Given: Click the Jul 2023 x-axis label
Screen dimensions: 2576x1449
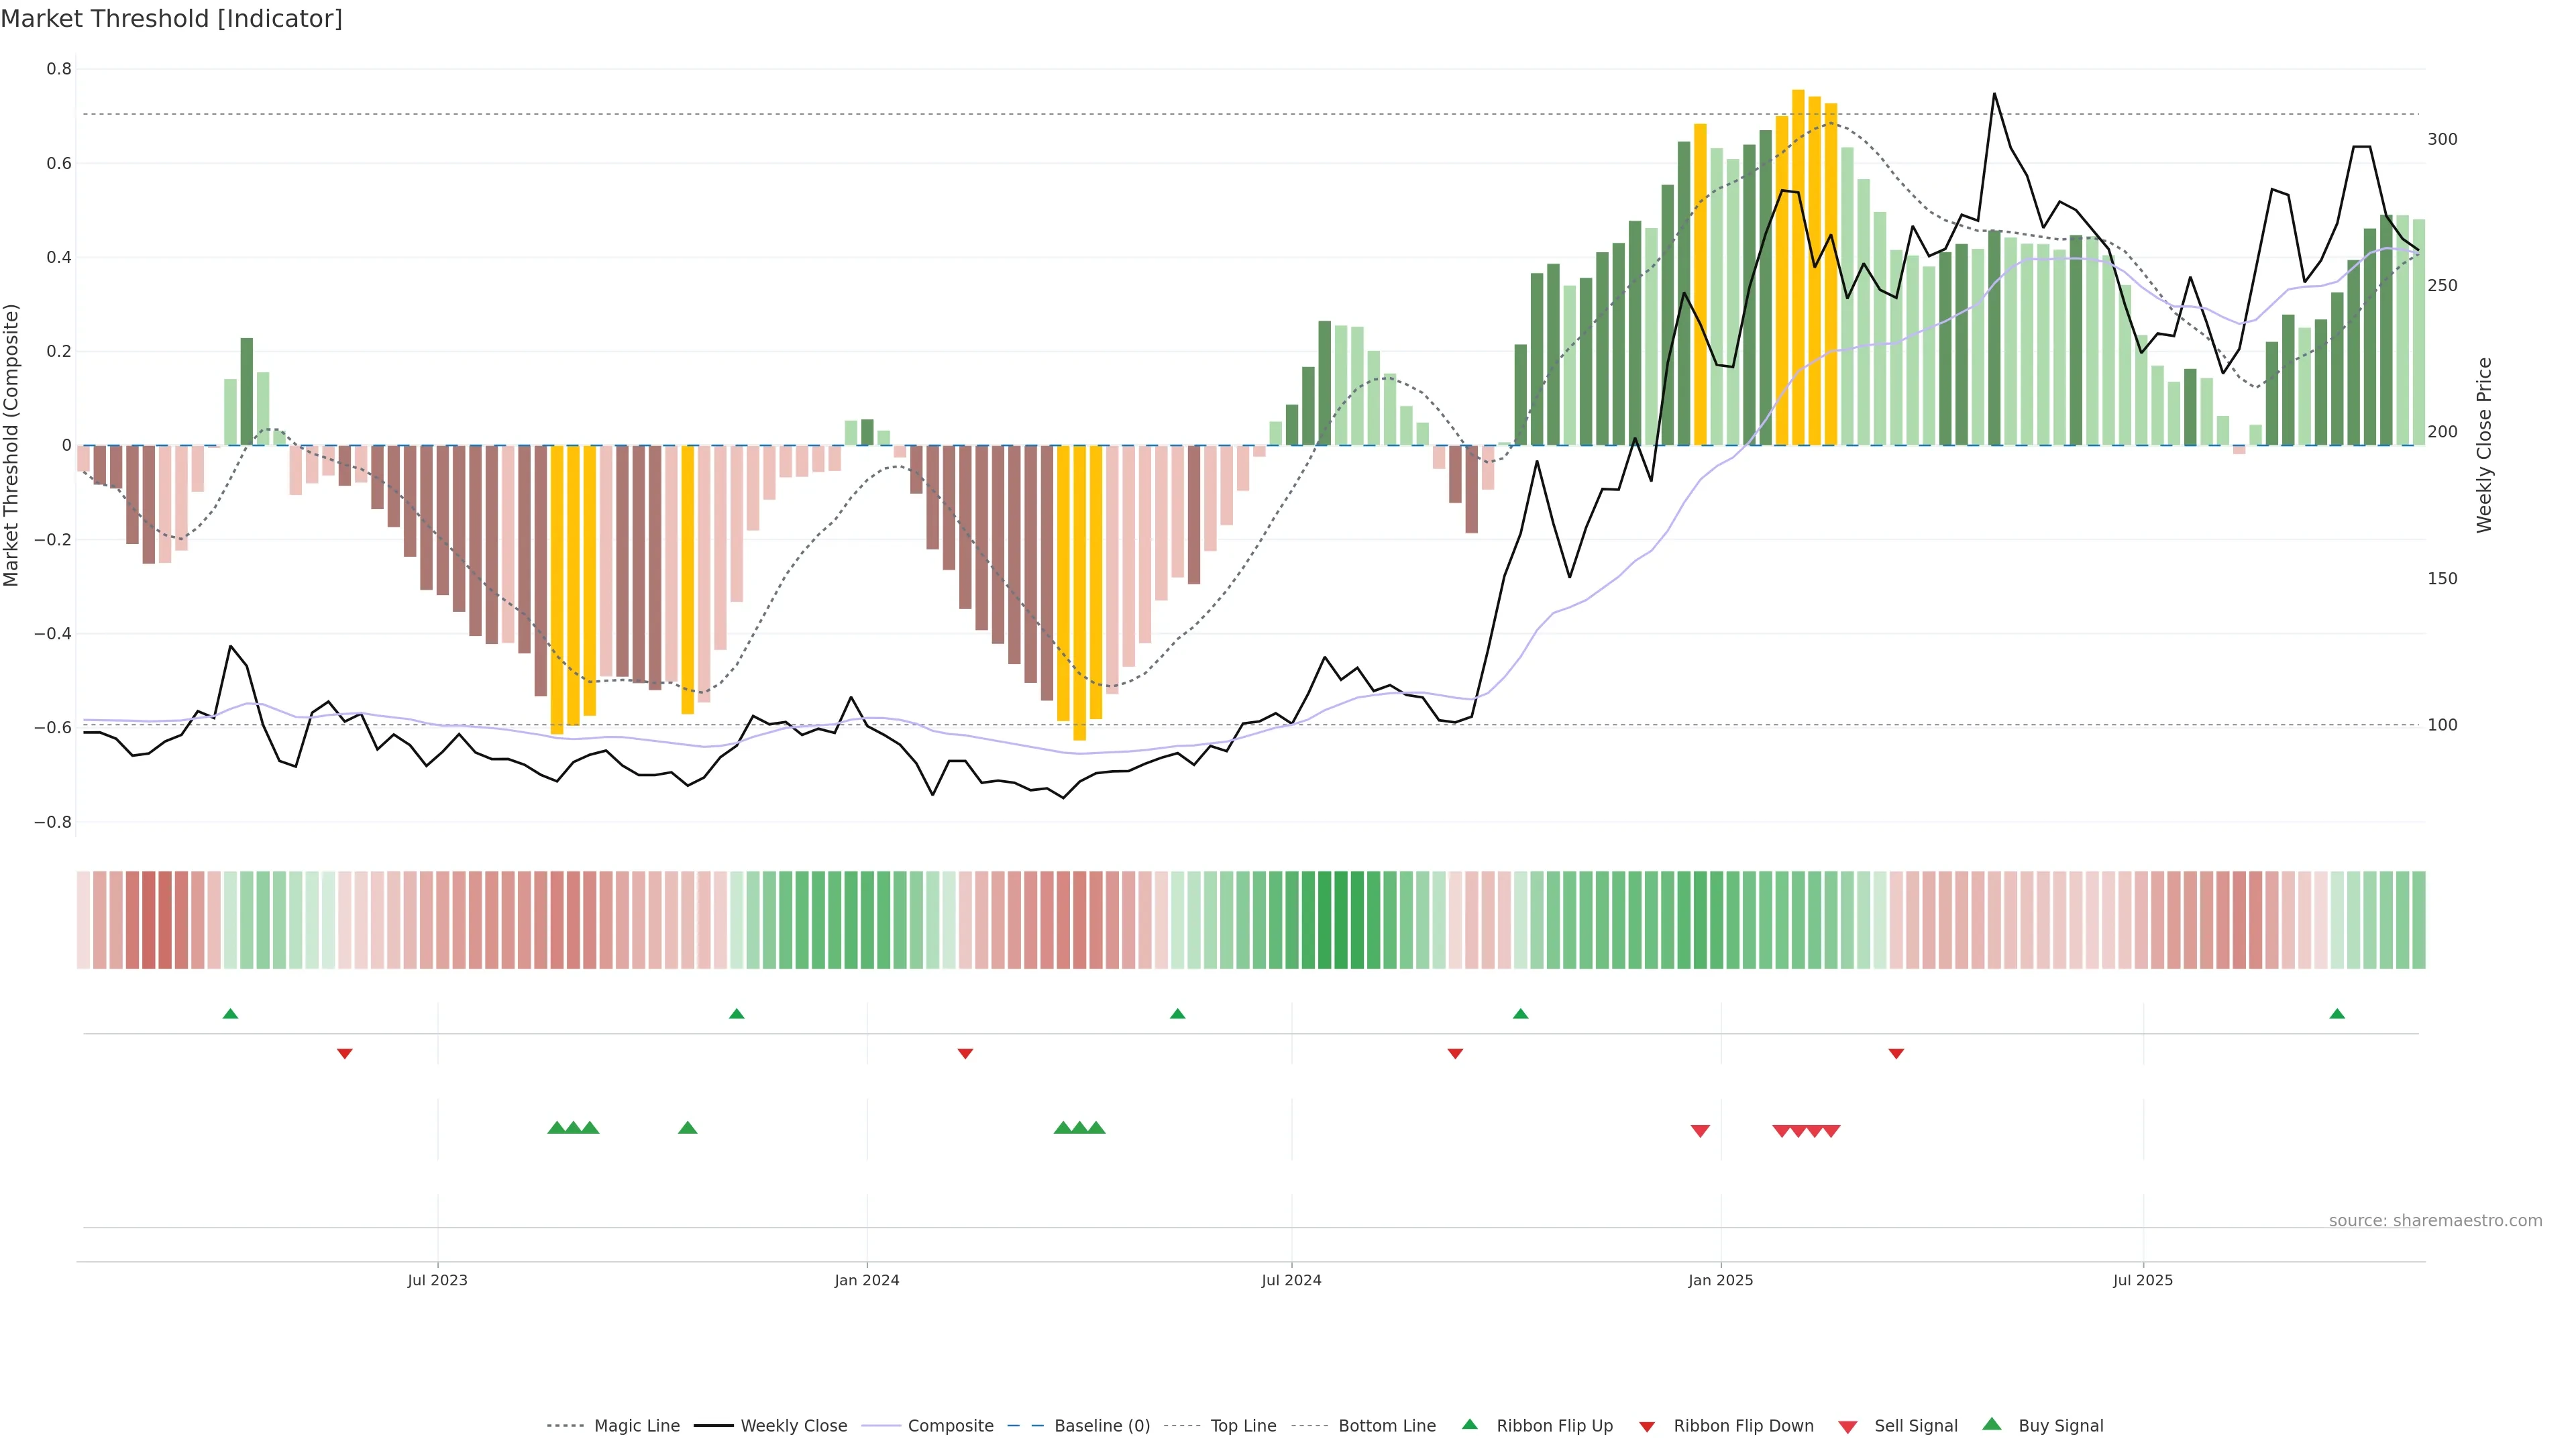Looking at the screenshot, I should pyautogui.click(x=437, y=1280).
